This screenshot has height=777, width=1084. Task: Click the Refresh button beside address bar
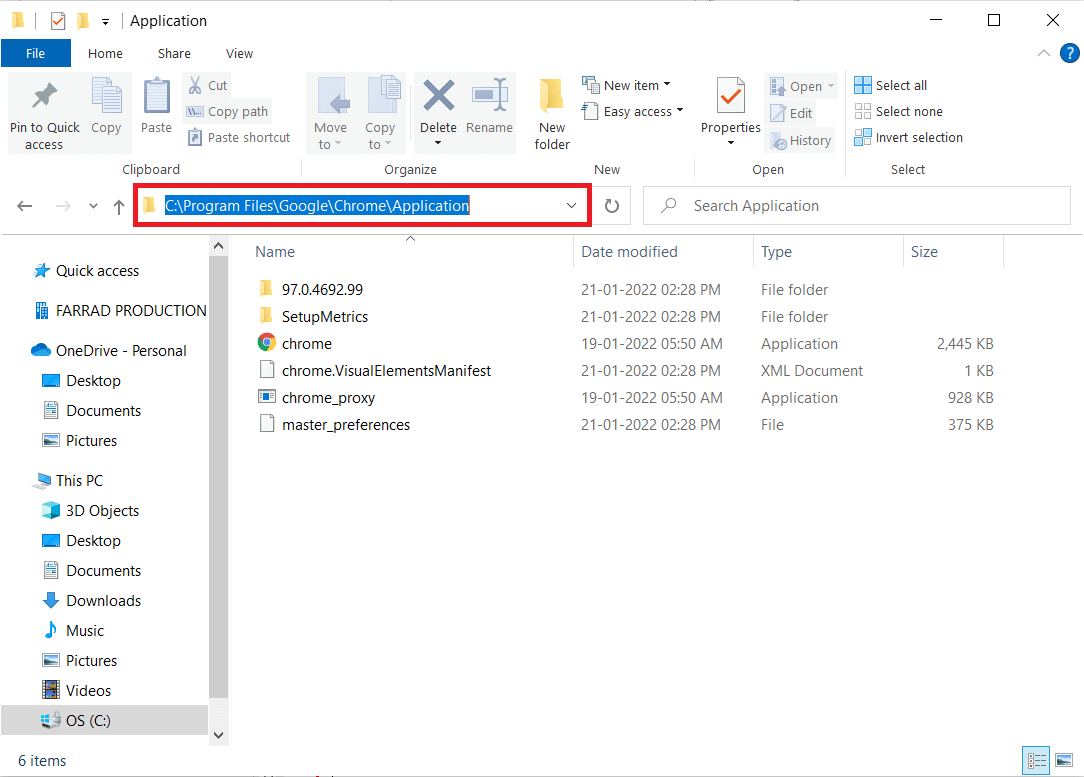point(612,206)
